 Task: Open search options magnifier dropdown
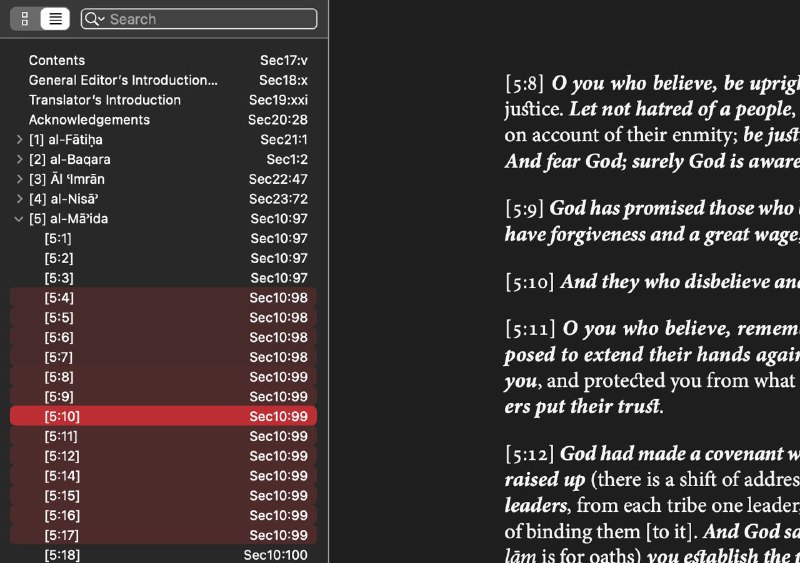[94, 19]
